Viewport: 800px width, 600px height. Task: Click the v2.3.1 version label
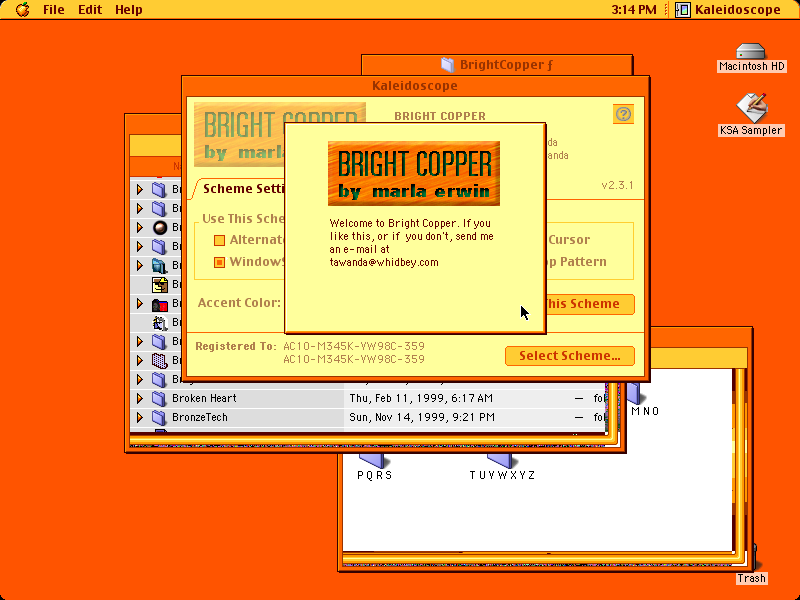tap(617, 185)
